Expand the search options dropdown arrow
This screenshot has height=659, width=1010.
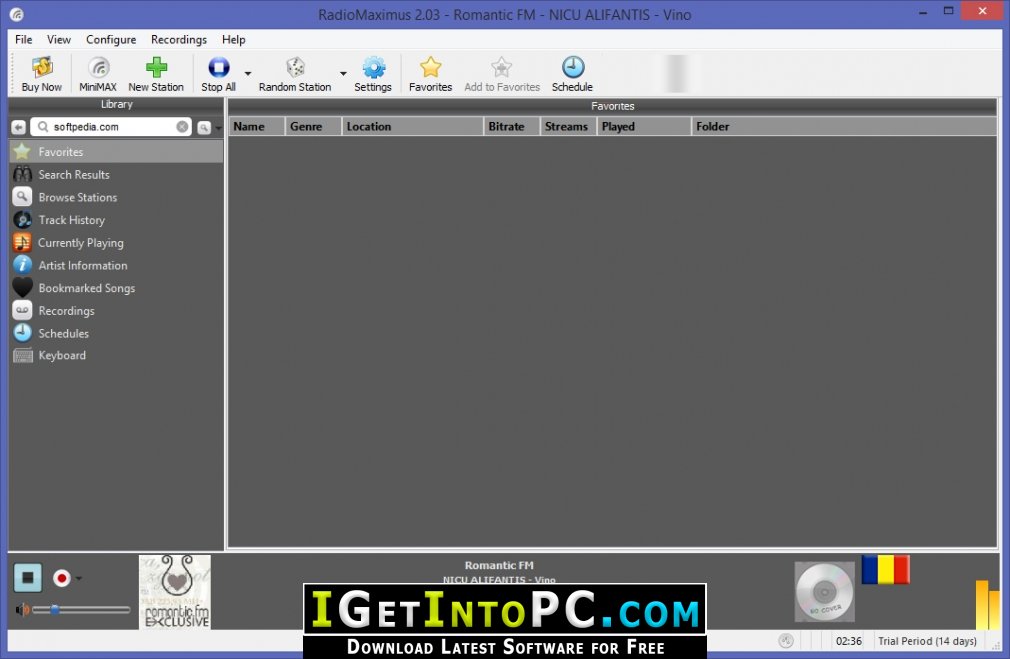(x=218, y=128)
